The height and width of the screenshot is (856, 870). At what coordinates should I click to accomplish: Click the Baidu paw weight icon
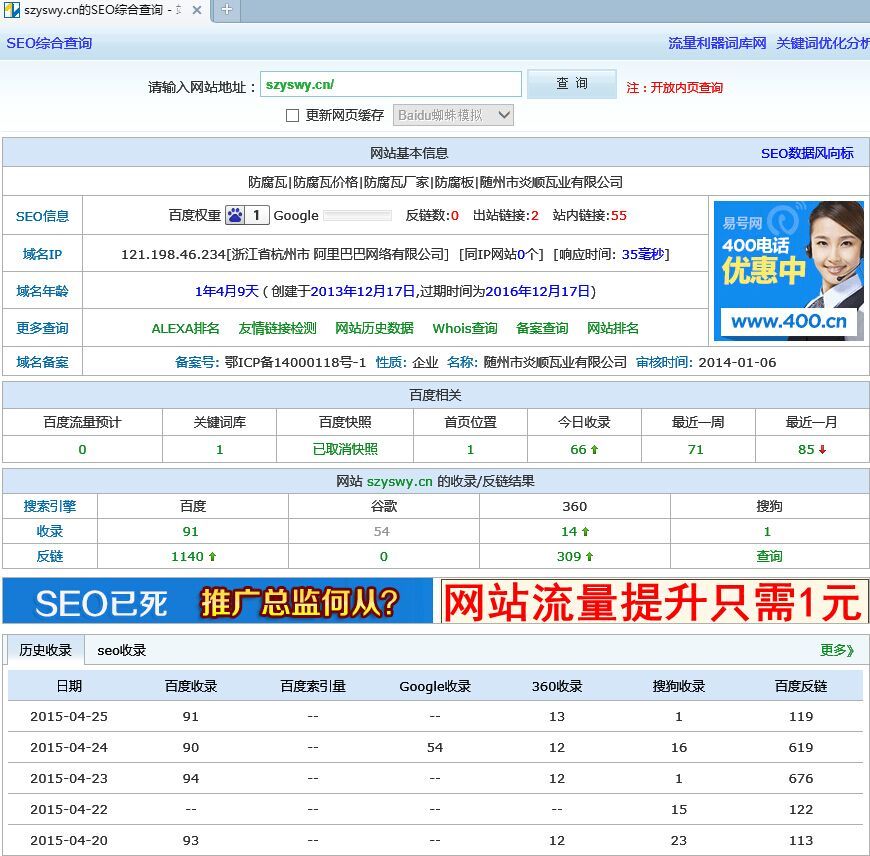point(235,215)
